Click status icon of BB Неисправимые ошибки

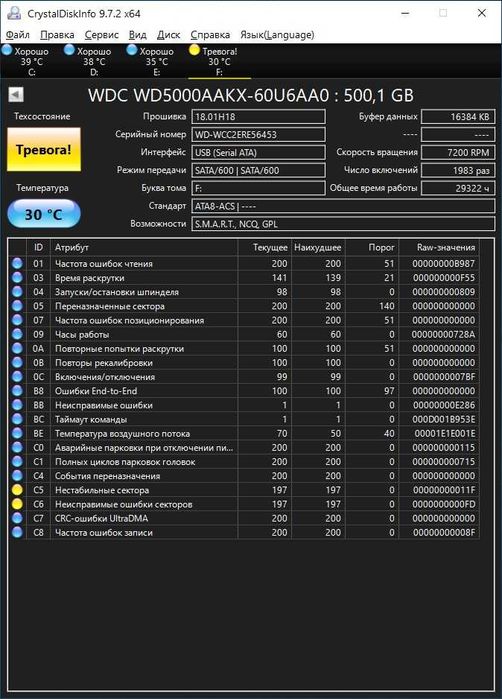[x=17, y=405]
